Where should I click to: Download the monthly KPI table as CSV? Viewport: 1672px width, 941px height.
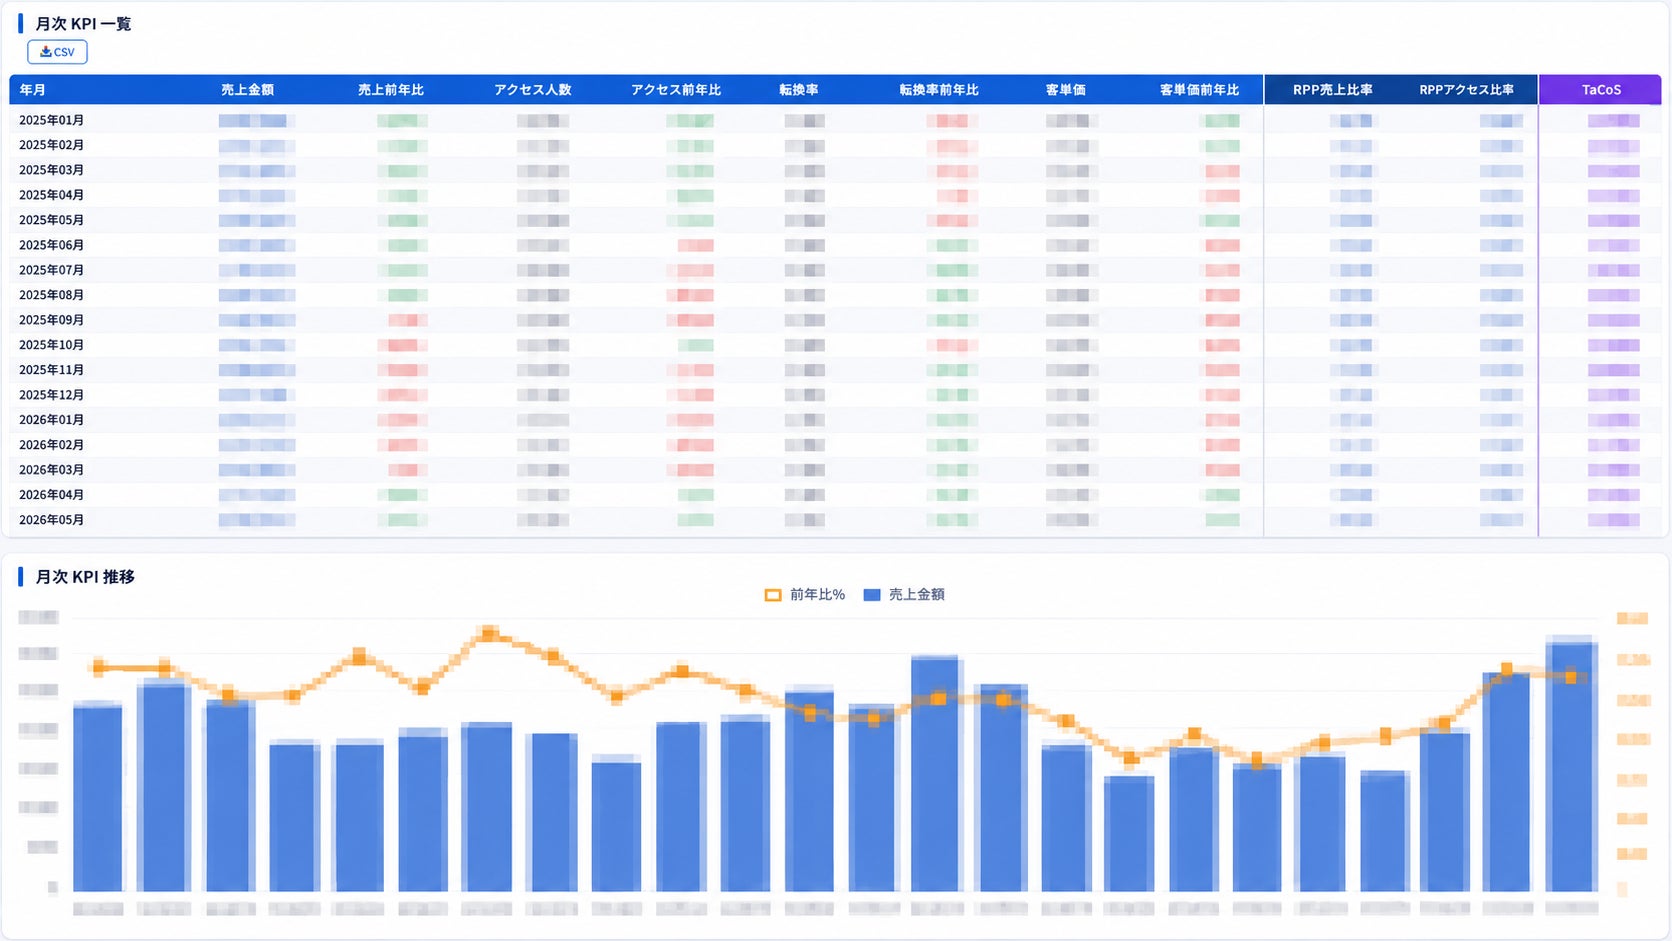click(x=57, y=52)
